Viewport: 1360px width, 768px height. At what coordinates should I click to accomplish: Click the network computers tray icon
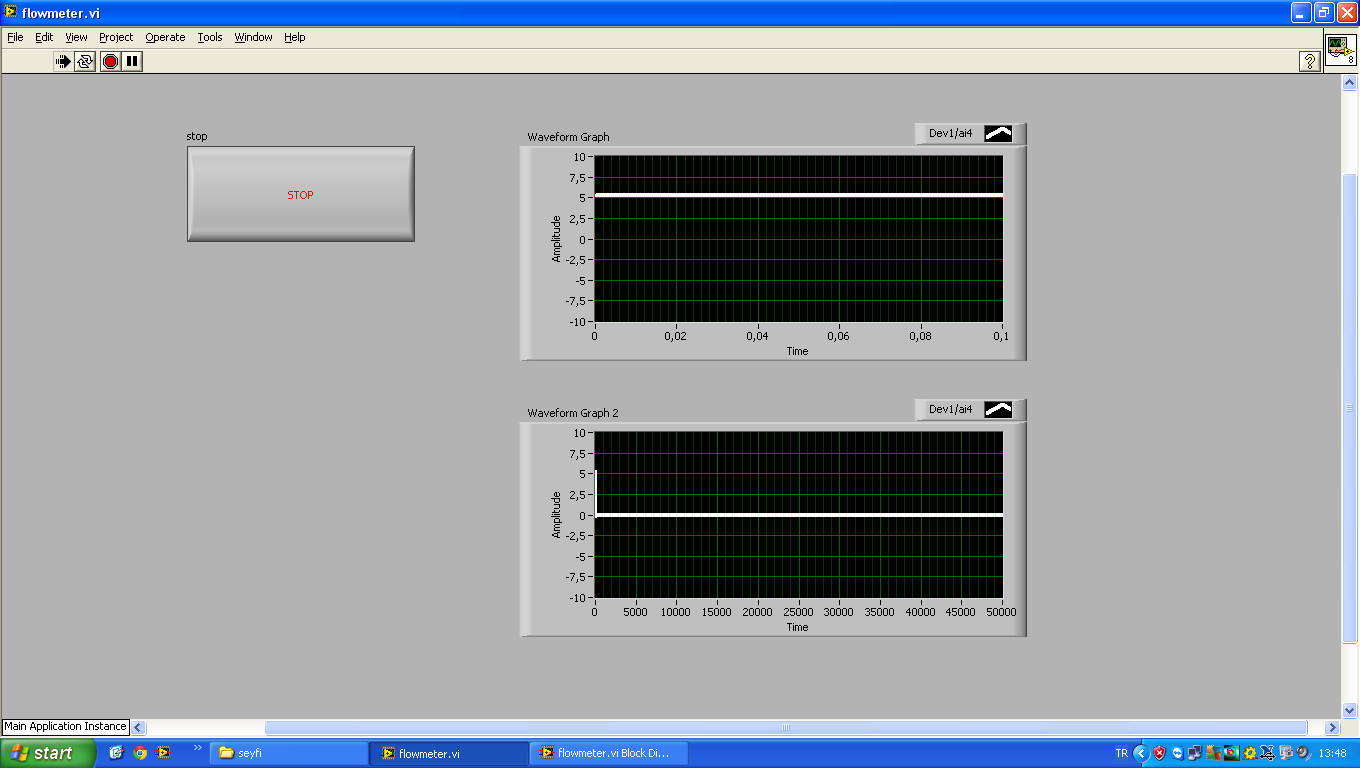(1195, 753)
